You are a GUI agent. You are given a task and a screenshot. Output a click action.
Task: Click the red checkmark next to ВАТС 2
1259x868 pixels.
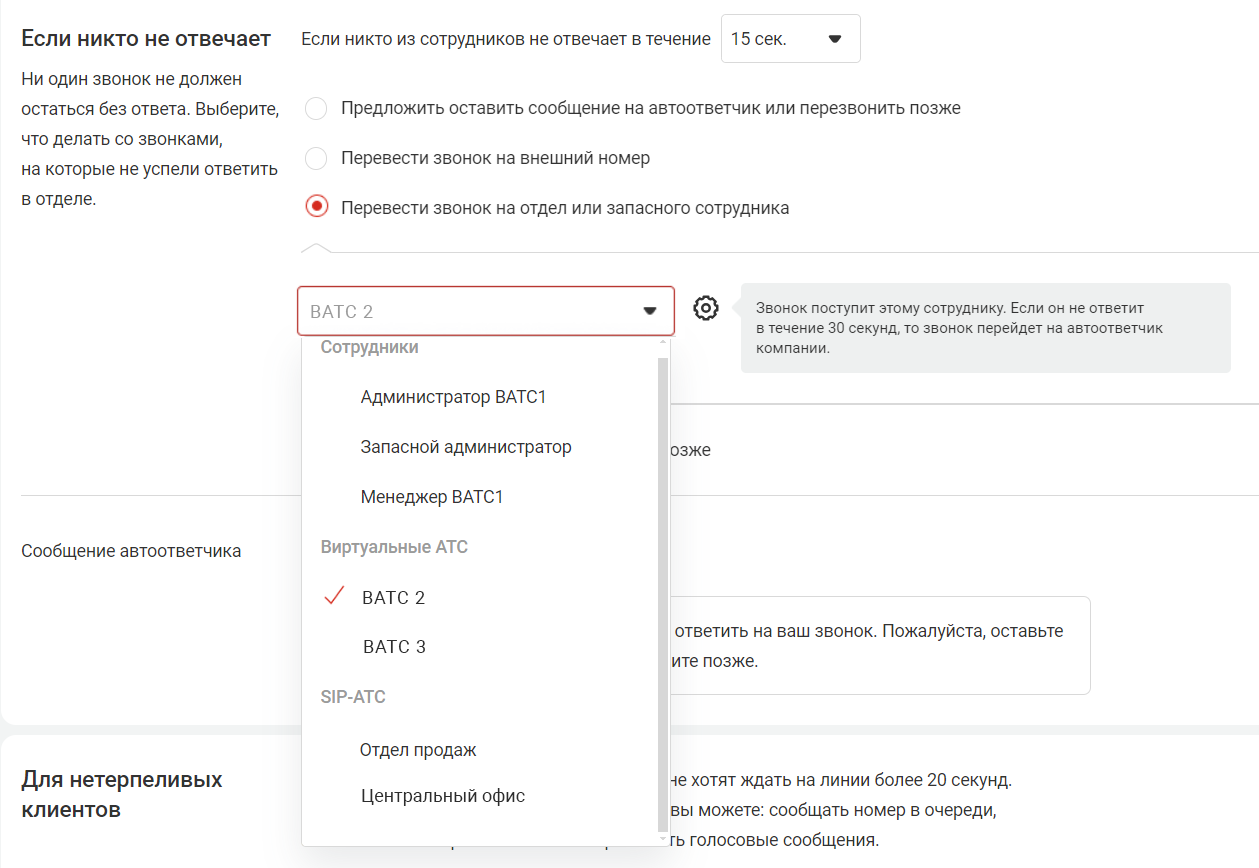click(x=334, y=597)
